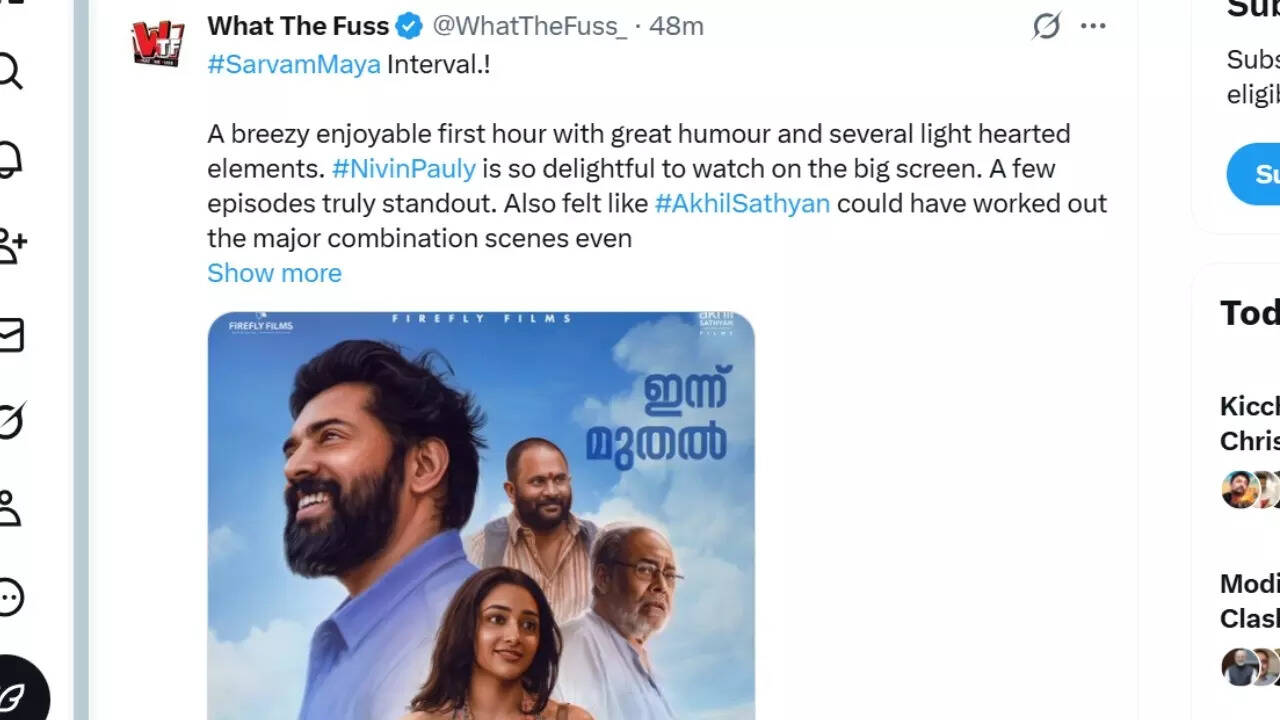Open the More circle sidebar icon
The image size is (1280, 720).
click(10, 597)
